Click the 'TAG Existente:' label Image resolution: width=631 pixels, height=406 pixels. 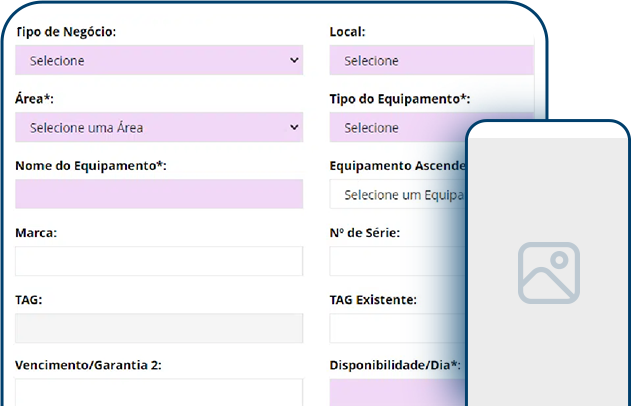pos(373,299)
